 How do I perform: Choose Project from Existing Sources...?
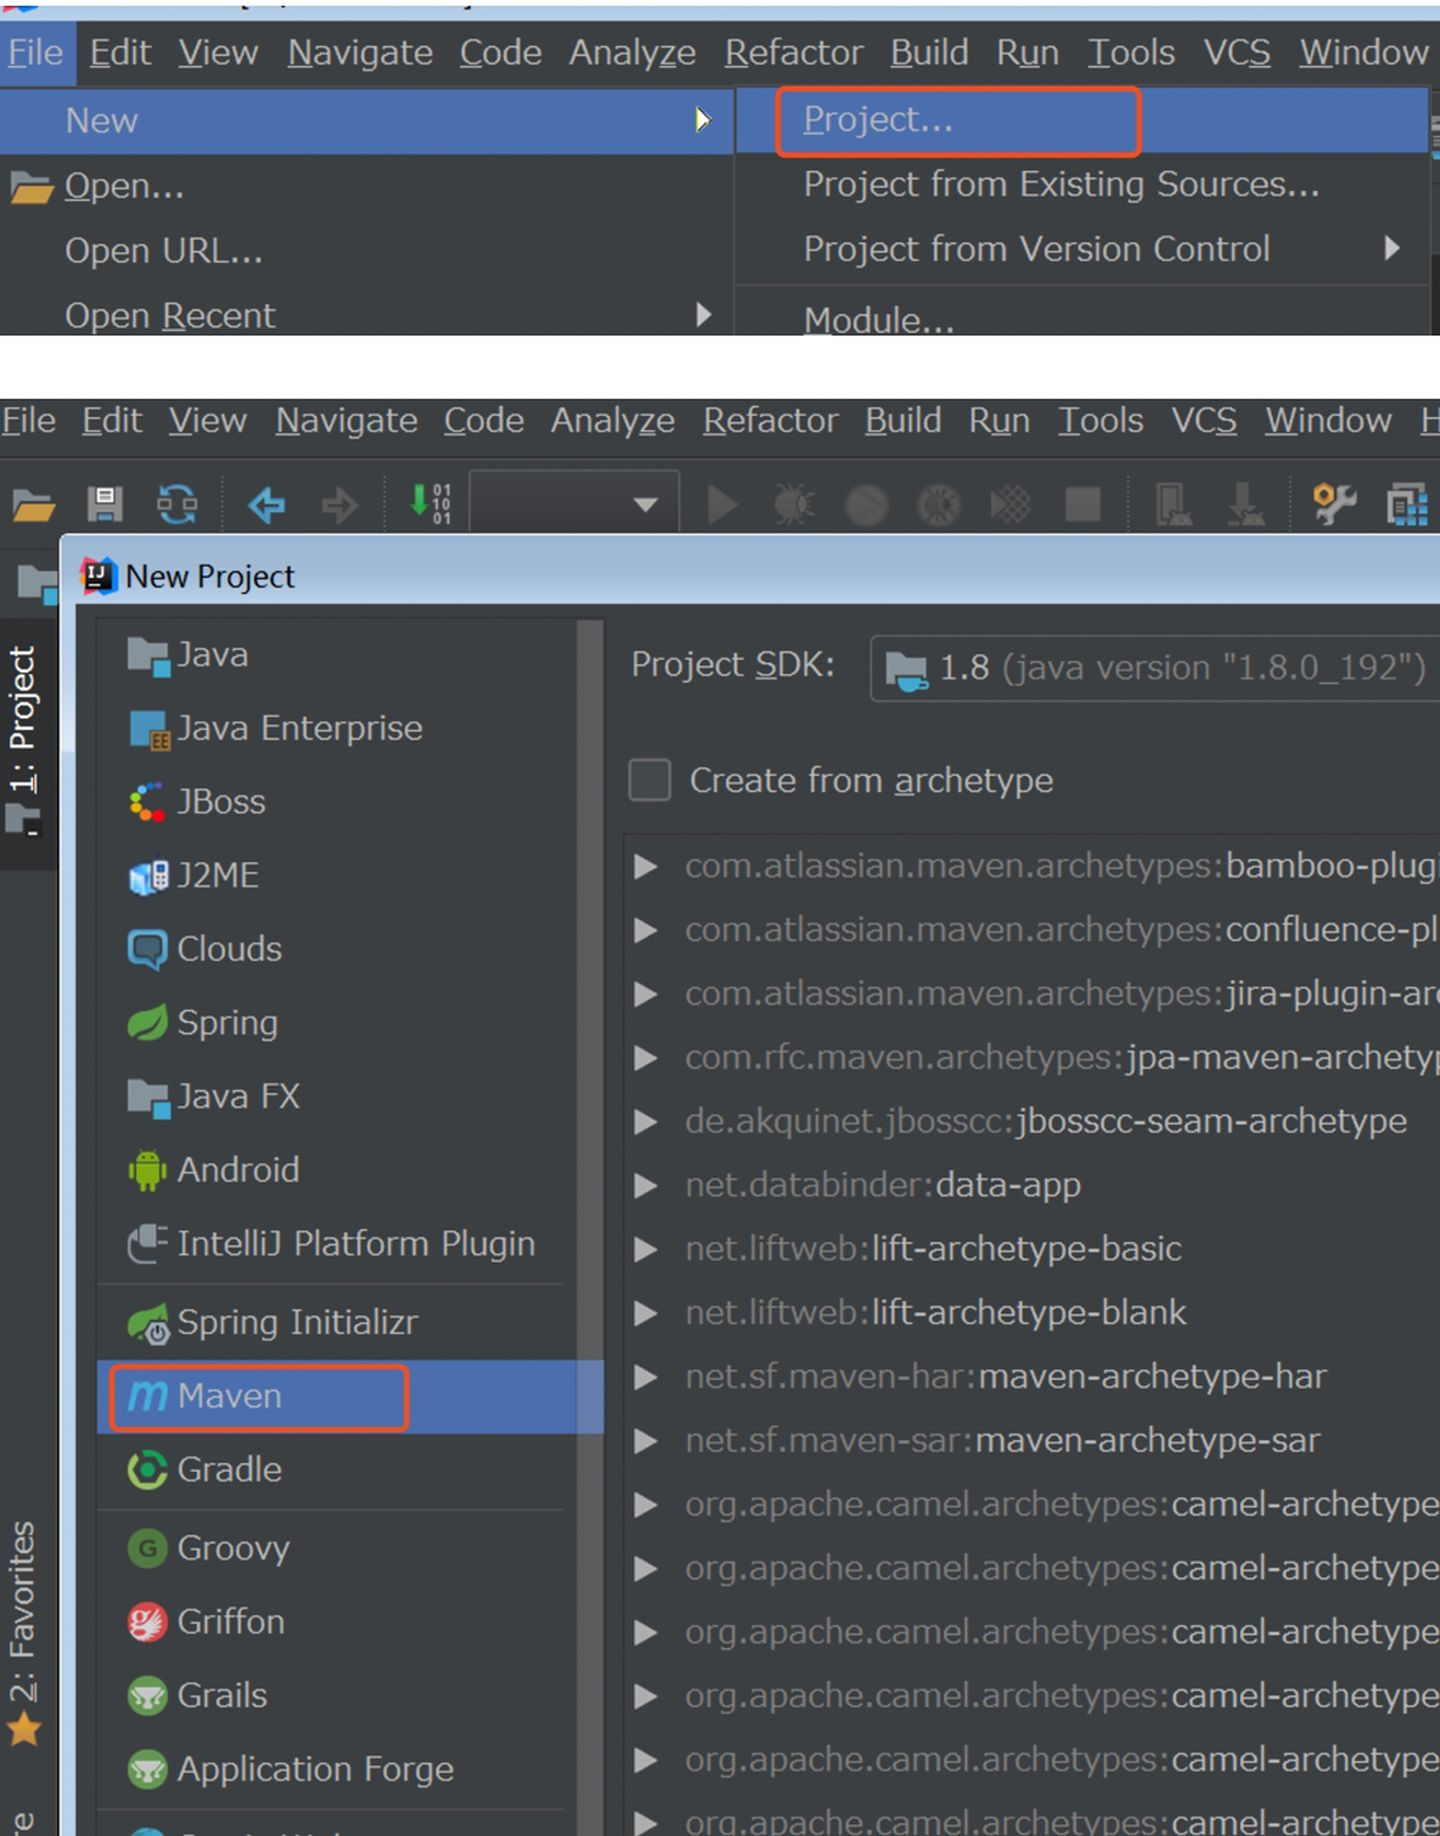pos(1082,185)
